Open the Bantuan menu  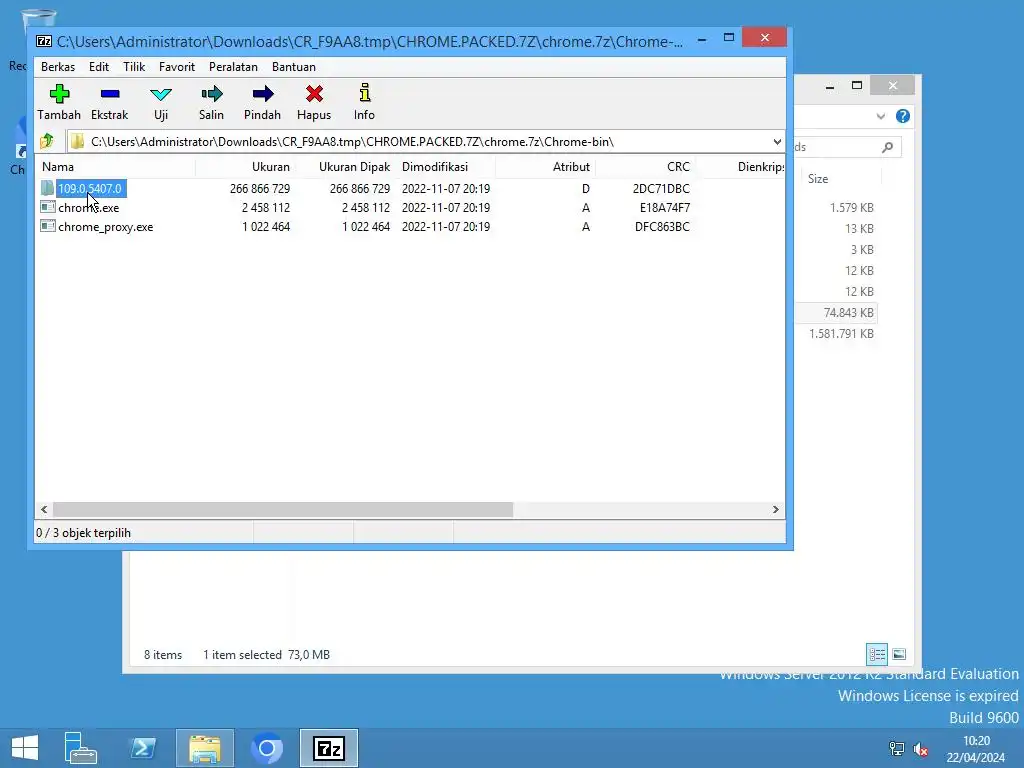[294, 67]
